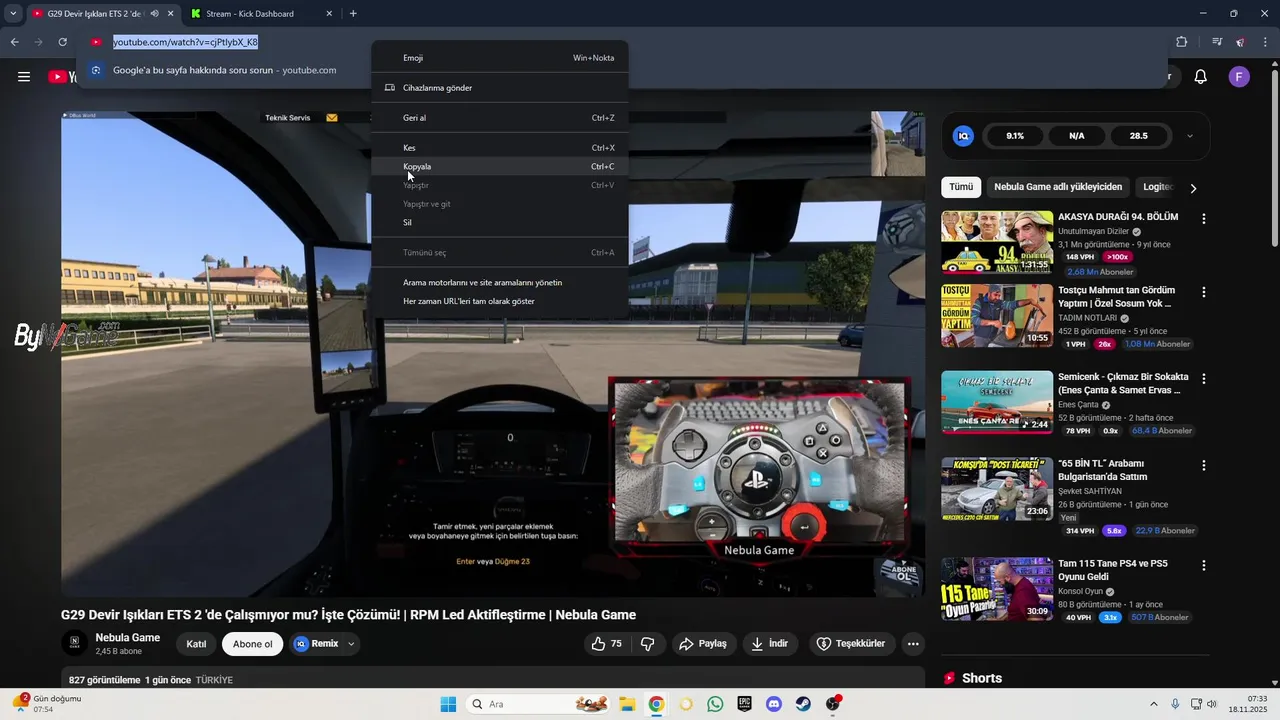Click the highlighted URL in the address bar
1280x720 pixels.
click(185, 42)
